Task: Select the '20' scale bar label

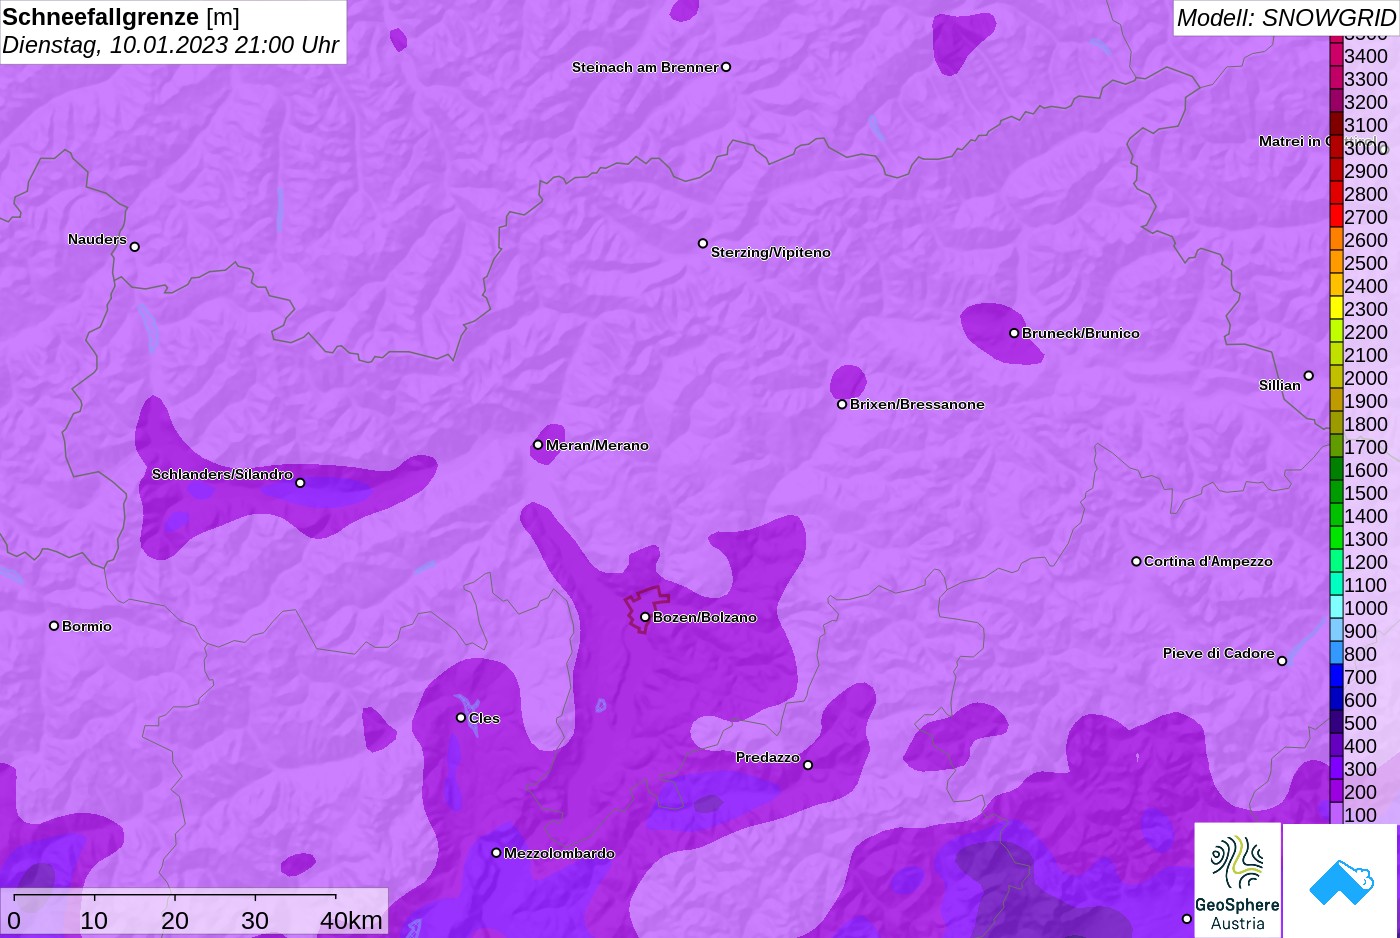Action: [x=175, y=920]
